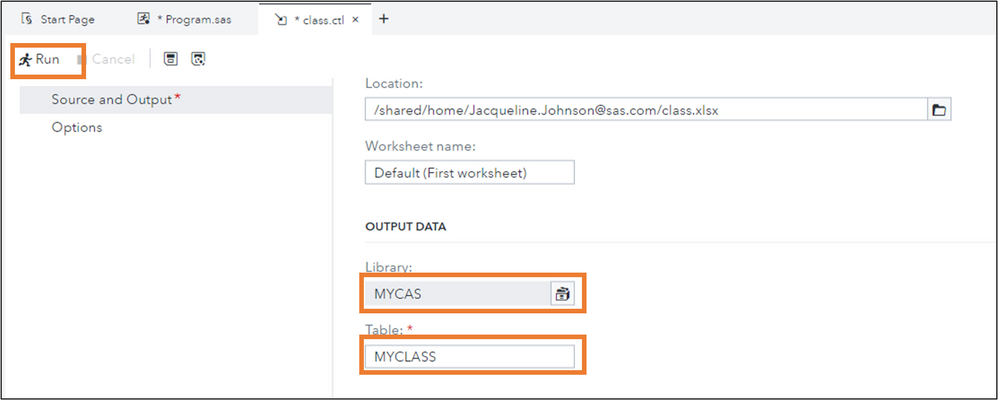
Task: Click the plus icon to add a tab
Action: coord(383,19)
